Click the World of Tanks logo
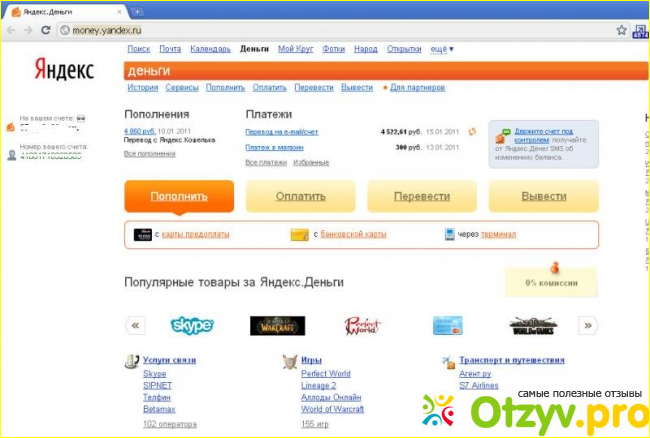The height and width of the screenshot is (438, 650). click(x=533, y=325)
